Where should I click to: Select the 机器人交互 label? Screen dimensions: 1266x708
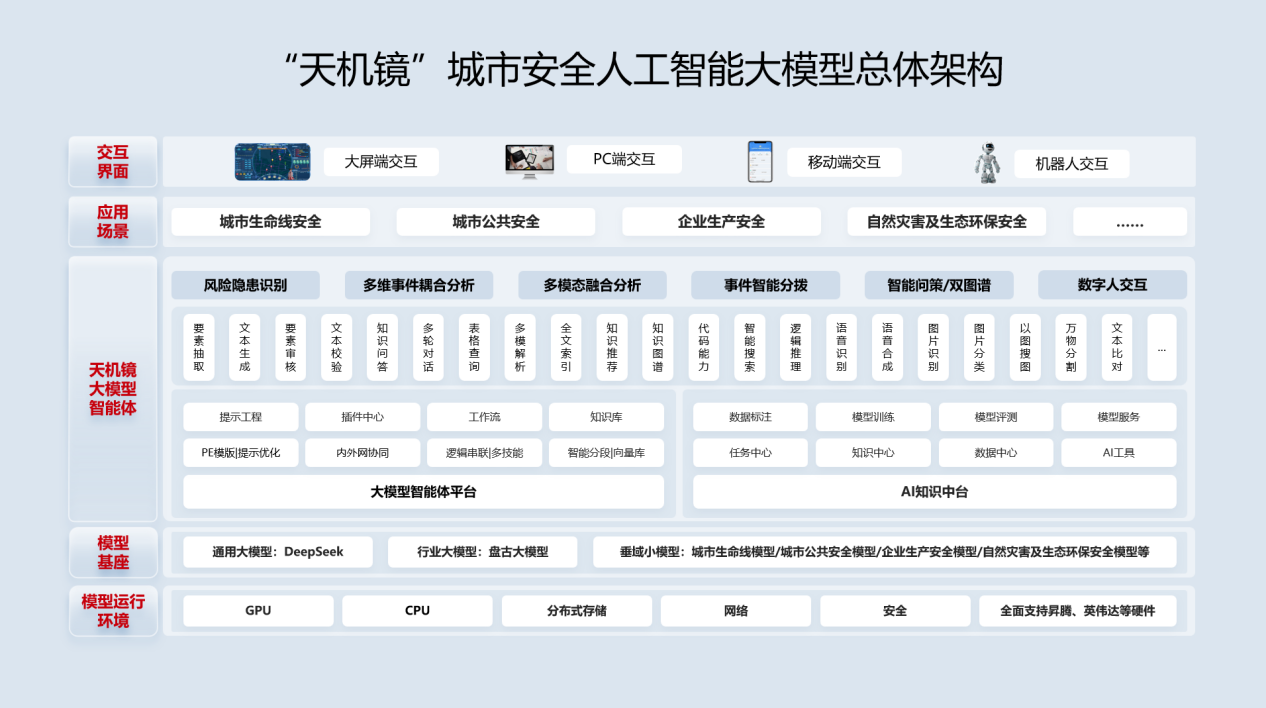(x=1071, y=164)
